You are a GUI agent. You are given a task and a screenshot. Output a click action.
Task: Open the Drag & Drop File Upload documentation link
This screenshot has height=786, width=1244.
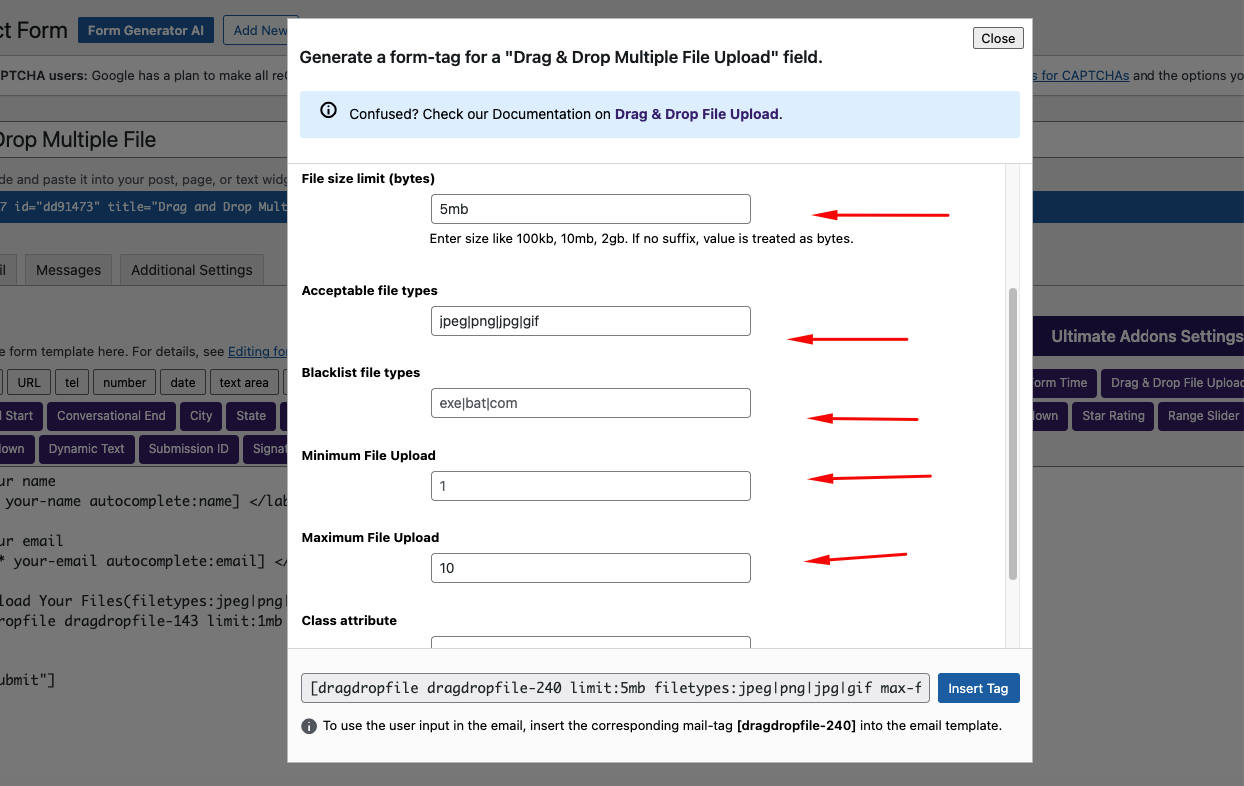click(x=696, y=114)
